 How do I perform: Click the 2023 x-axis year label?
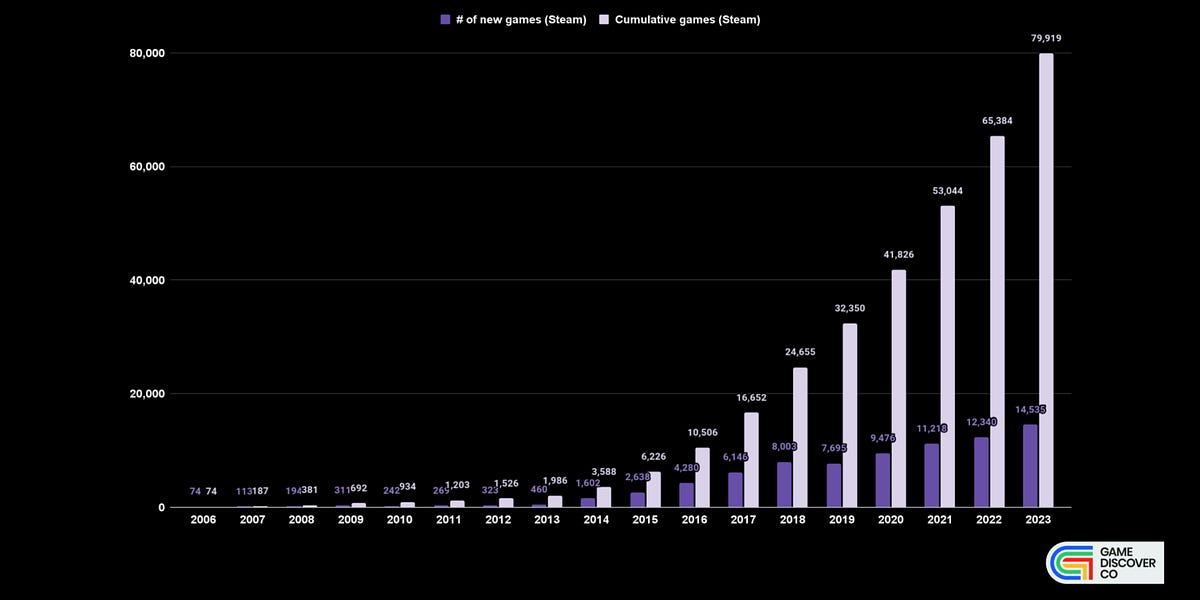(1038, 520)
